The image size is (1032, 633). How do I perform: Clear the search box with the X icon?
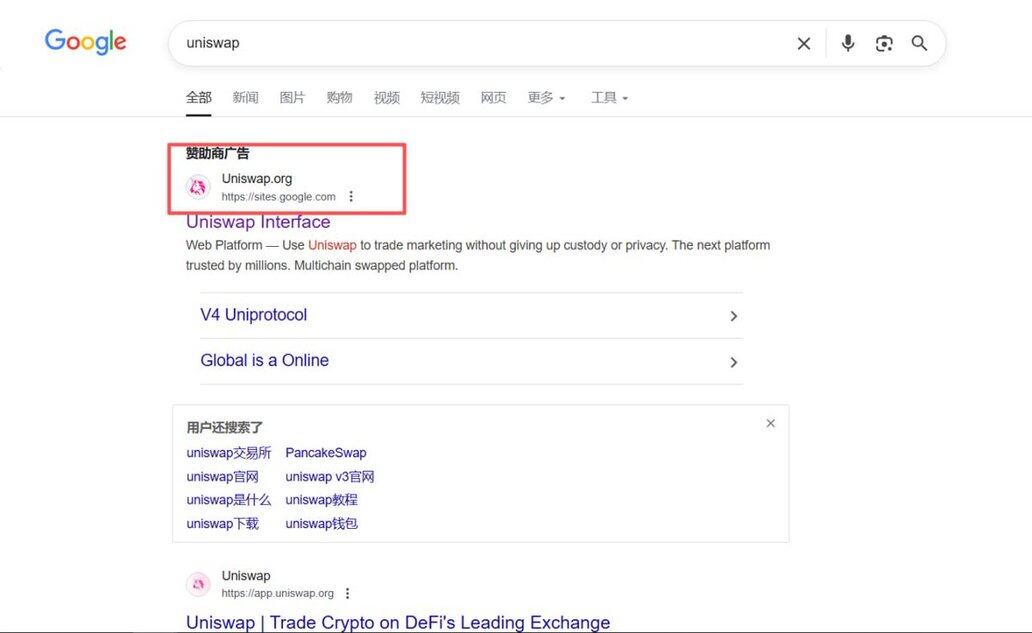click(x=804, y=43)
